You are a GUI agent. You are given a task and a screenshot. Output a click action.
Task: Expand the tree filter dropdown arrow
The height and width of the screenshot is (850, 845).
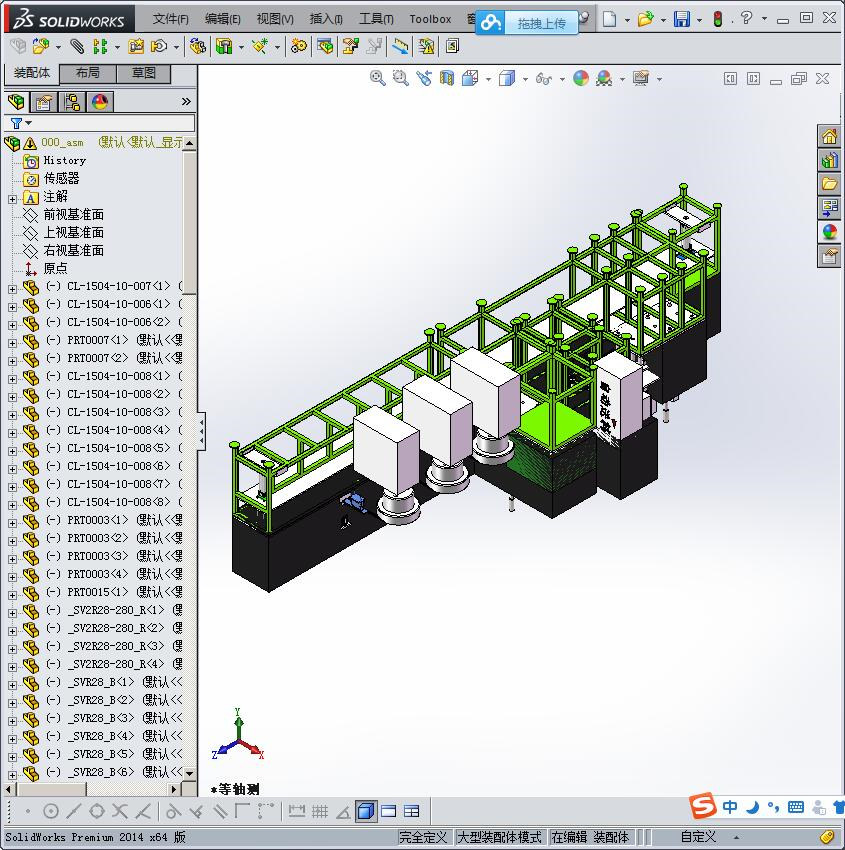(29, 123)
